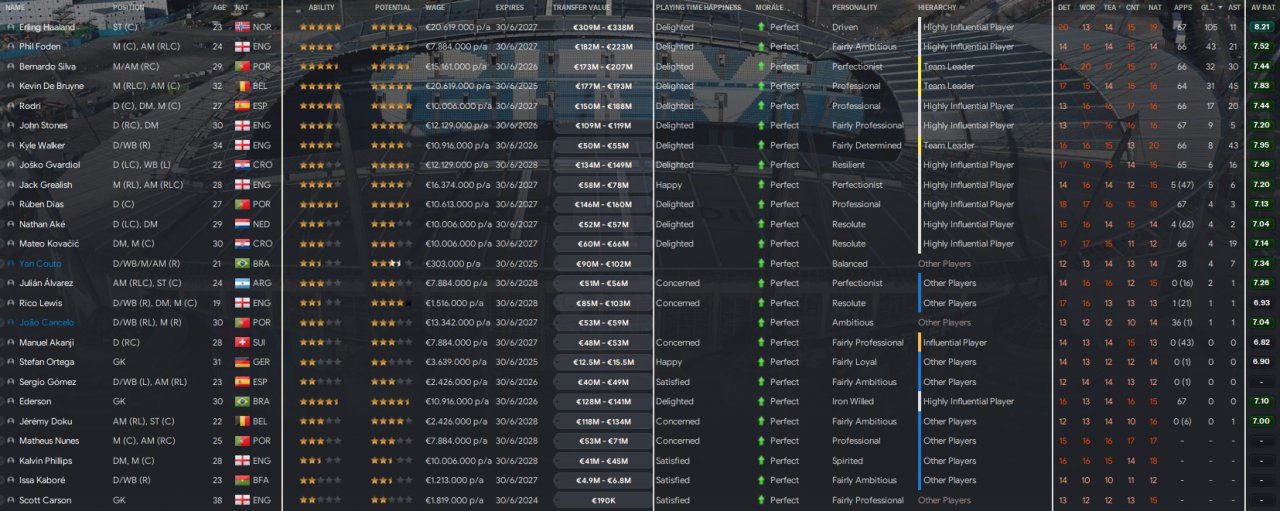
Task: Sort by the Personality column header
Action: coord(854,7)
